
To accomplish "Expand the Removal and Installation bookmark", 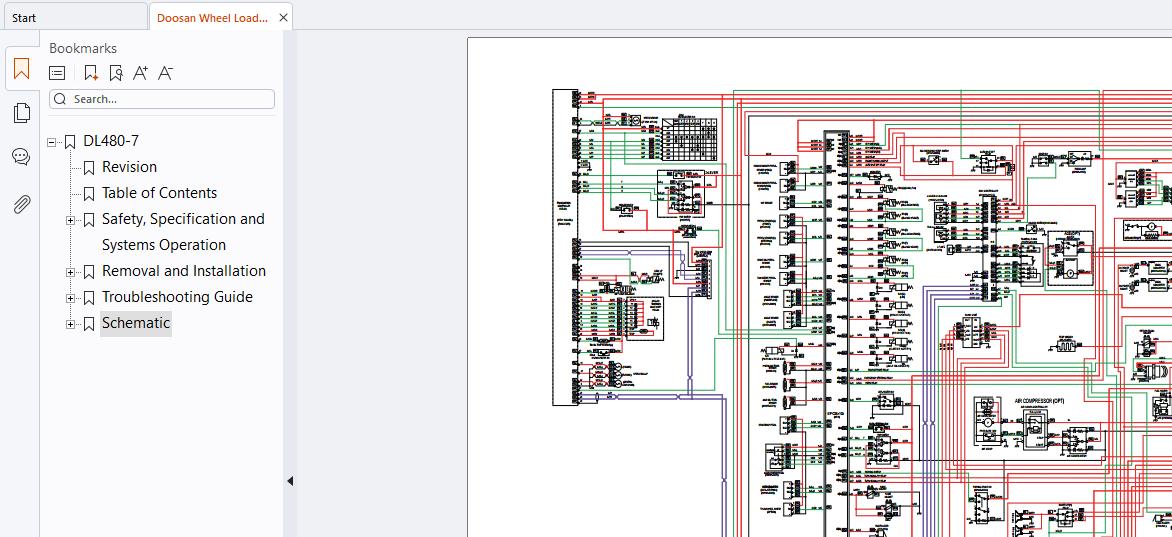I will tap(70, 272).
